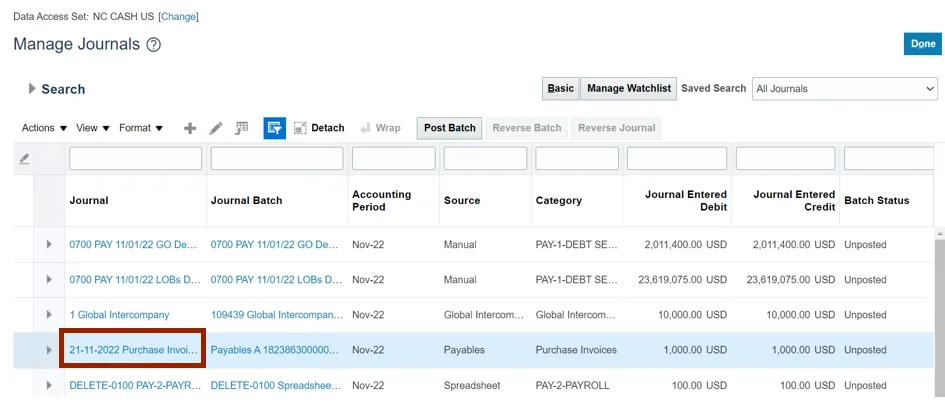945x404 pixels.
Task: Expand the 21-11-2022 Purchase Invoices row
Action: pyautogui.click(x=49, y=350)
